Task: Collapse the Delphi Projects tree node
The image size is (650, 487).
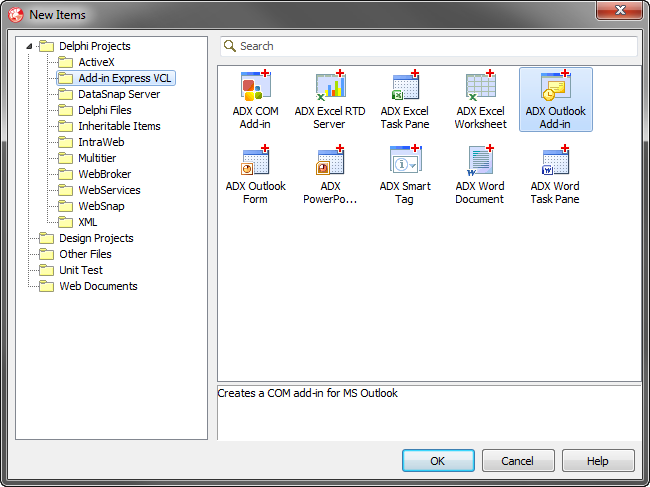Action: [x=29, y=46]
